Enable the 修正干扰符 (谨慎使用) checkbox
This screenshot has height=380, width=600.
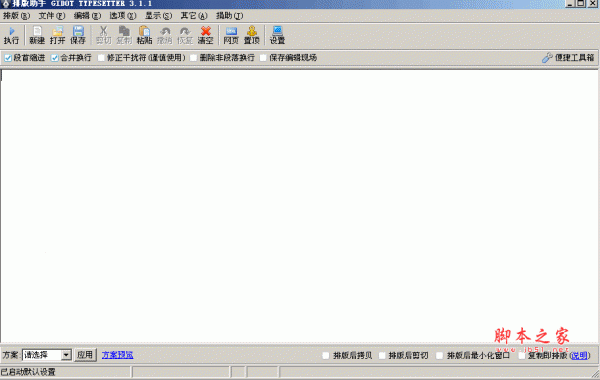point(101,58)
